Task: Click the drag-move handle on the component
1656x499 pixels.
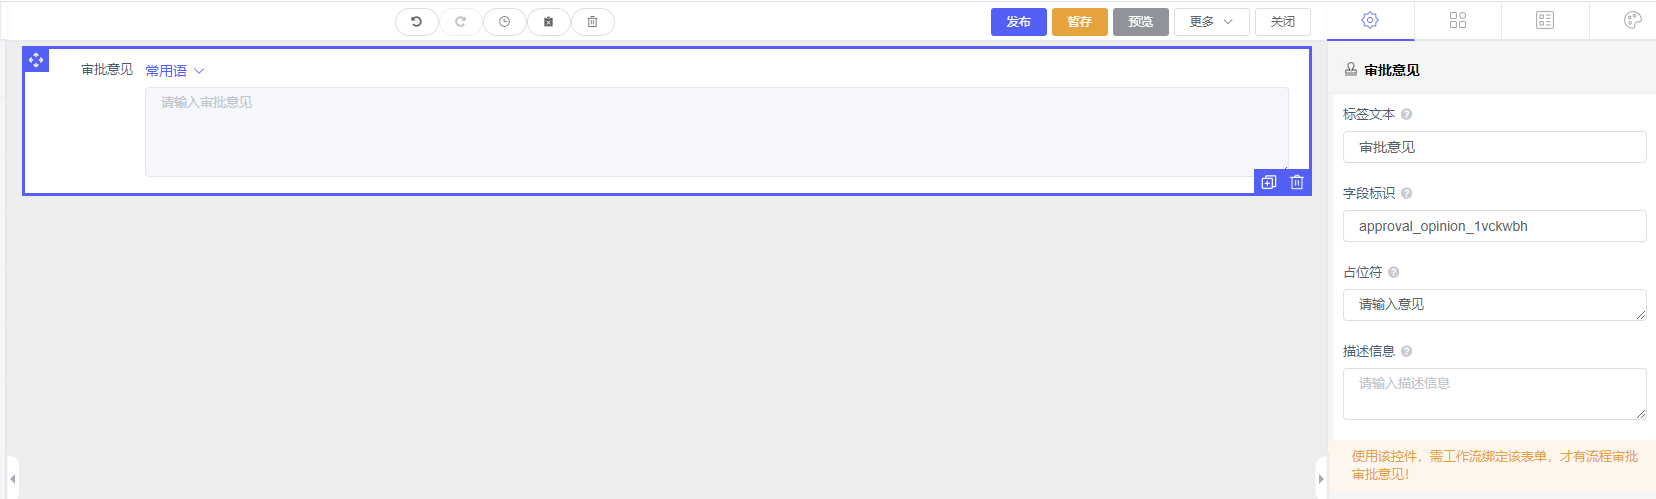Action: click(36, 60)
